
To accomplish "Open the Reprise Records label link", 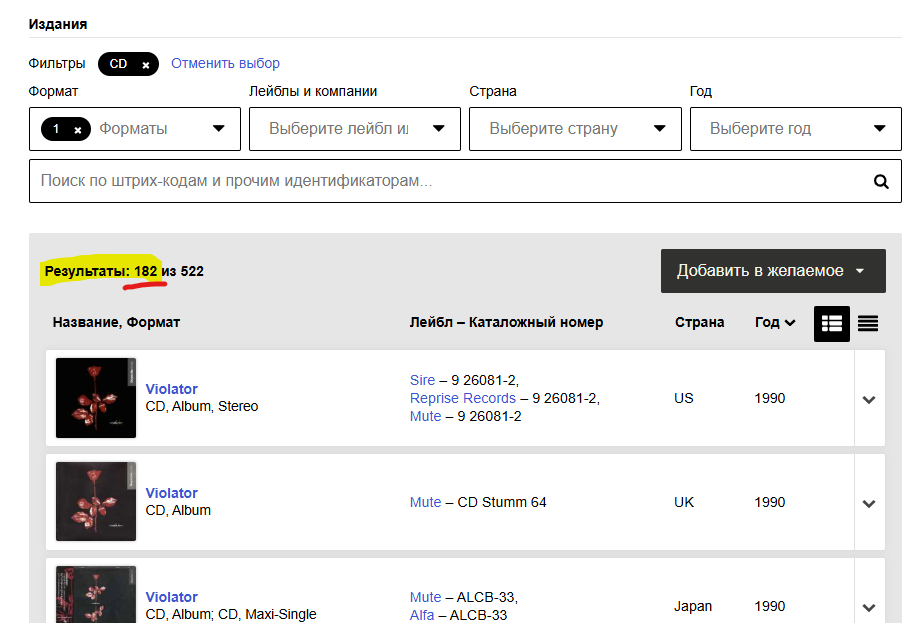I will pos(462,398).
